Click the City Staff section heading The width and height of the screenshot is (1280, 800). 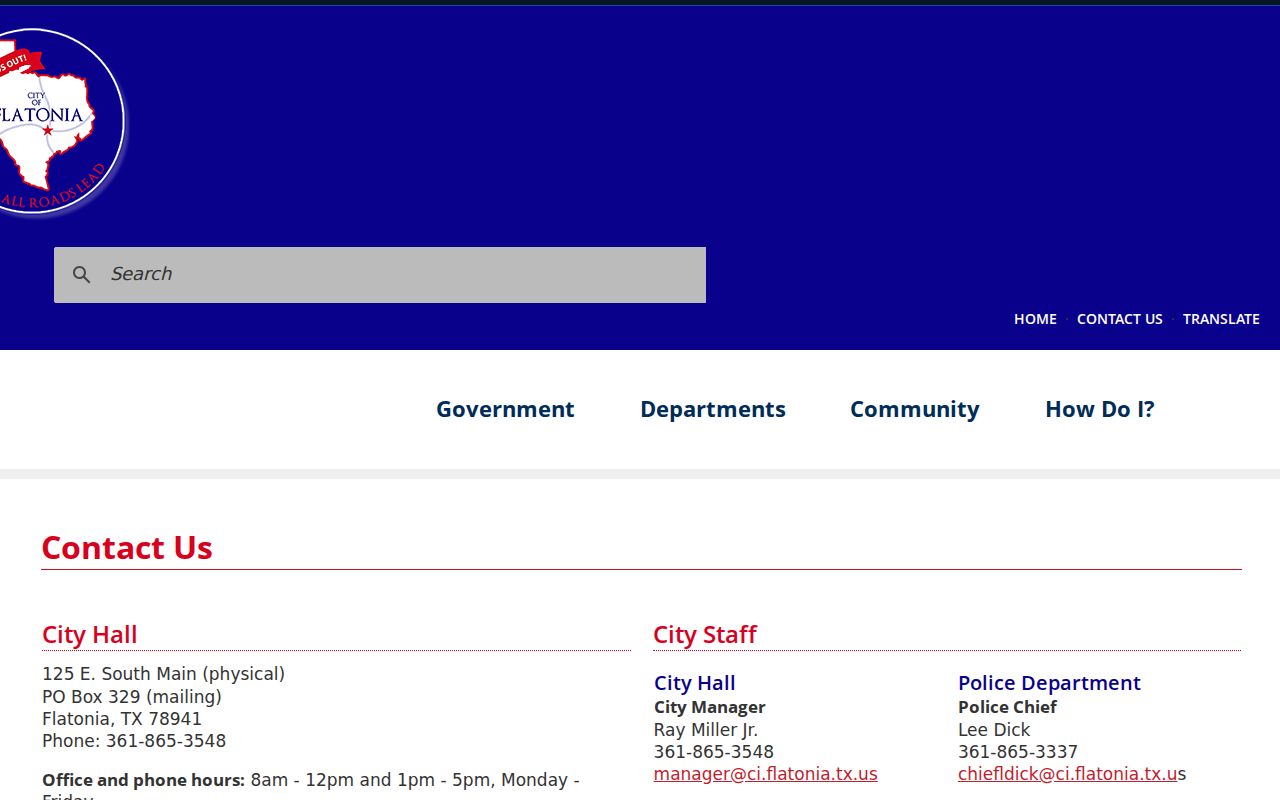[705, 635]
